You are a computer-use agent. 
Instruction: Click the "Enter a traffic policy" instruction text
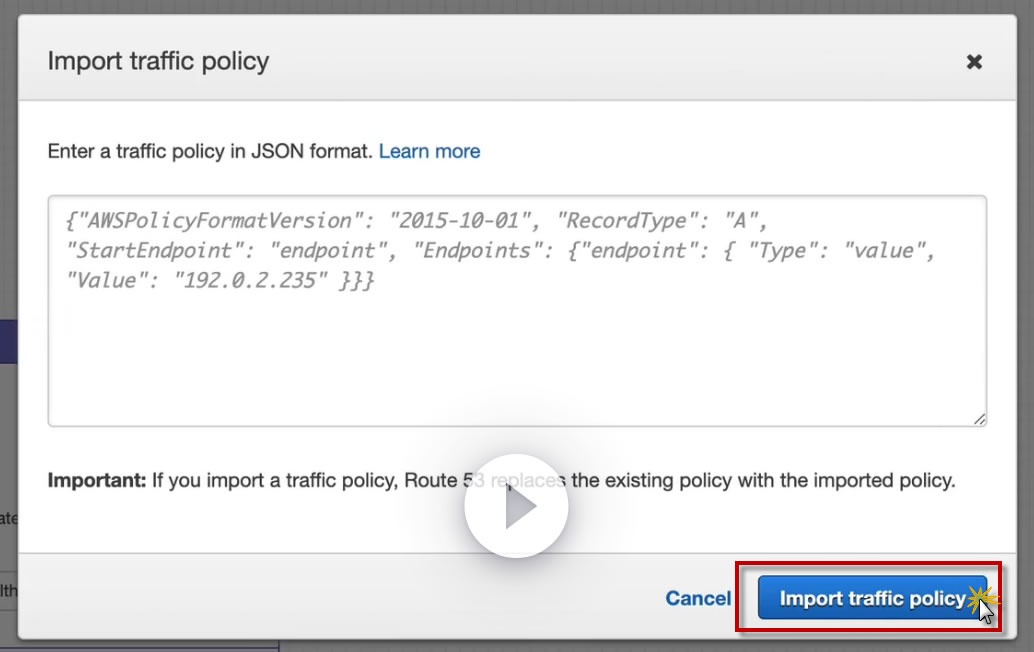point(210,151)
